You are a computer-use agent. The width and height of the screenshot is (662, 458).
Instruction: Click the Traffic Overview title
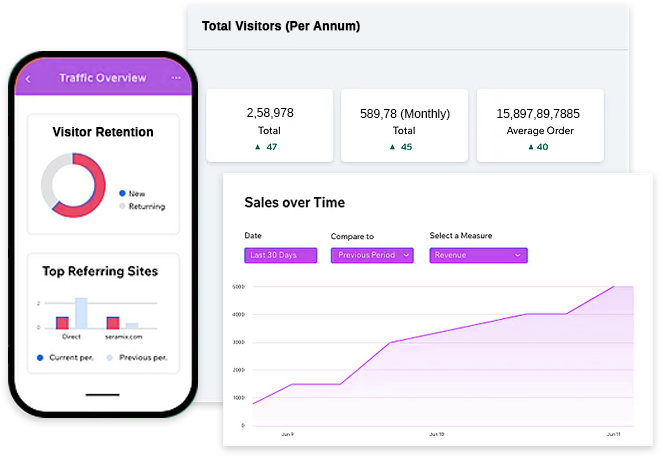103,78
